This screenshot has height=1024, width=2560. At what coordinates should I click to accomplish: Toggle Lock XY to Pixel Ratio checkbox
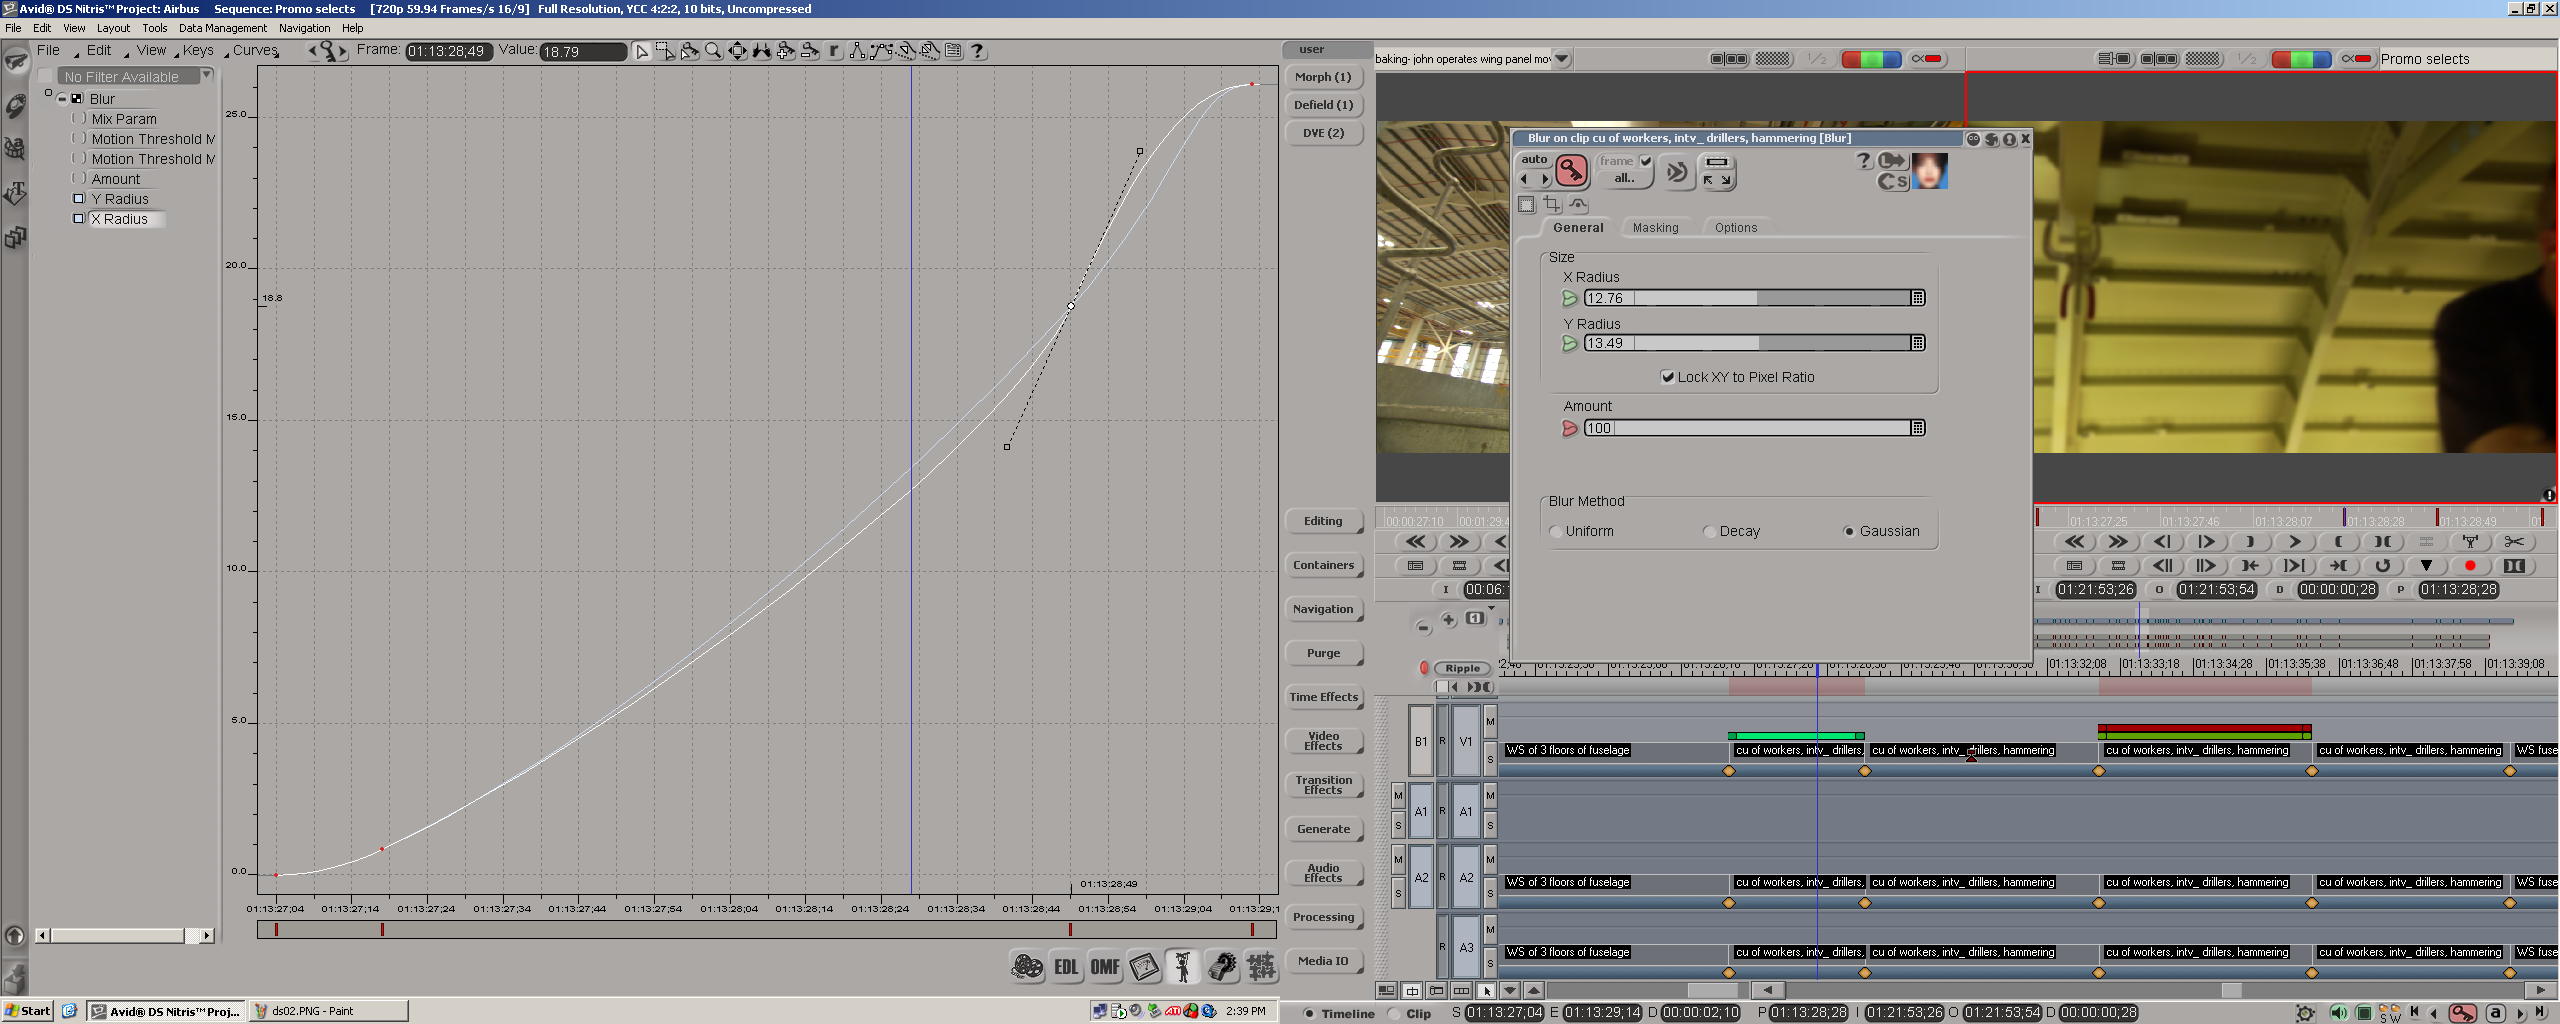point(1668,377)
